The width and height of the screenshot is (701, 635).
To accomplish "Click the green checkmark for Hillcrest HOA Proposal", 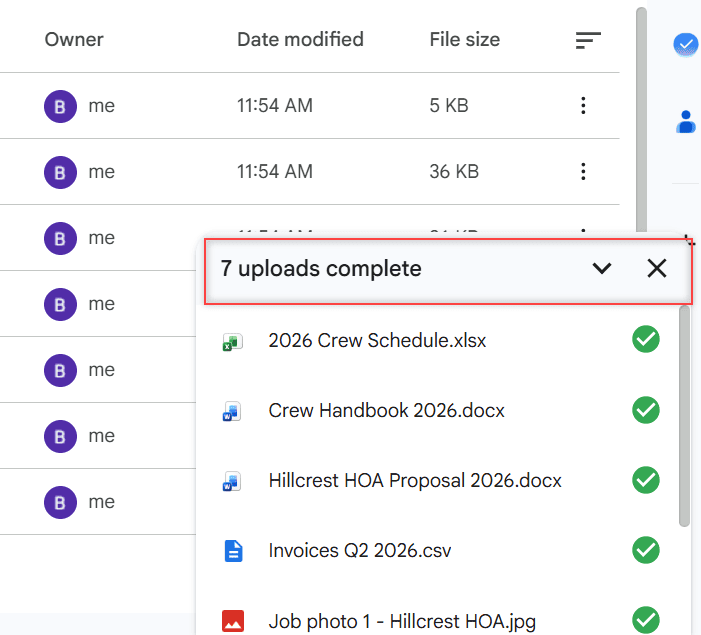I will click(646, 480).
